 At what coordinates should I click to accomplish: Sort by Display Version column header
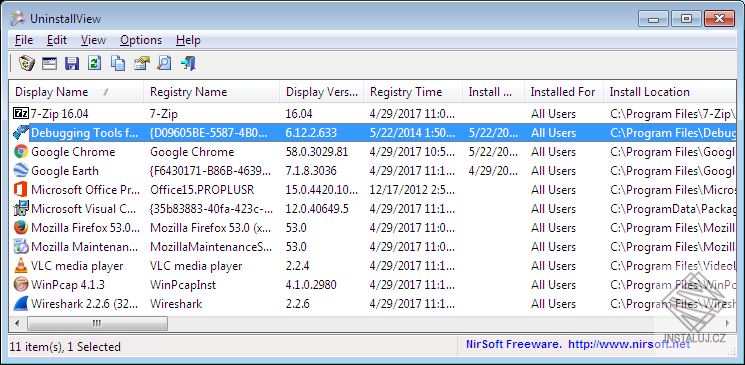322,92
